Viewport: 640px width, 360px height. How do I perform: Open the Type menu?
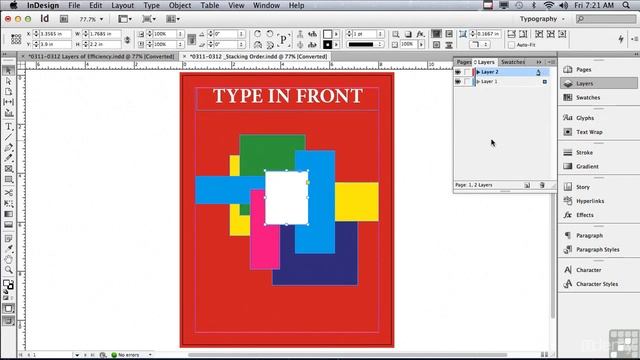pos(151,5)
